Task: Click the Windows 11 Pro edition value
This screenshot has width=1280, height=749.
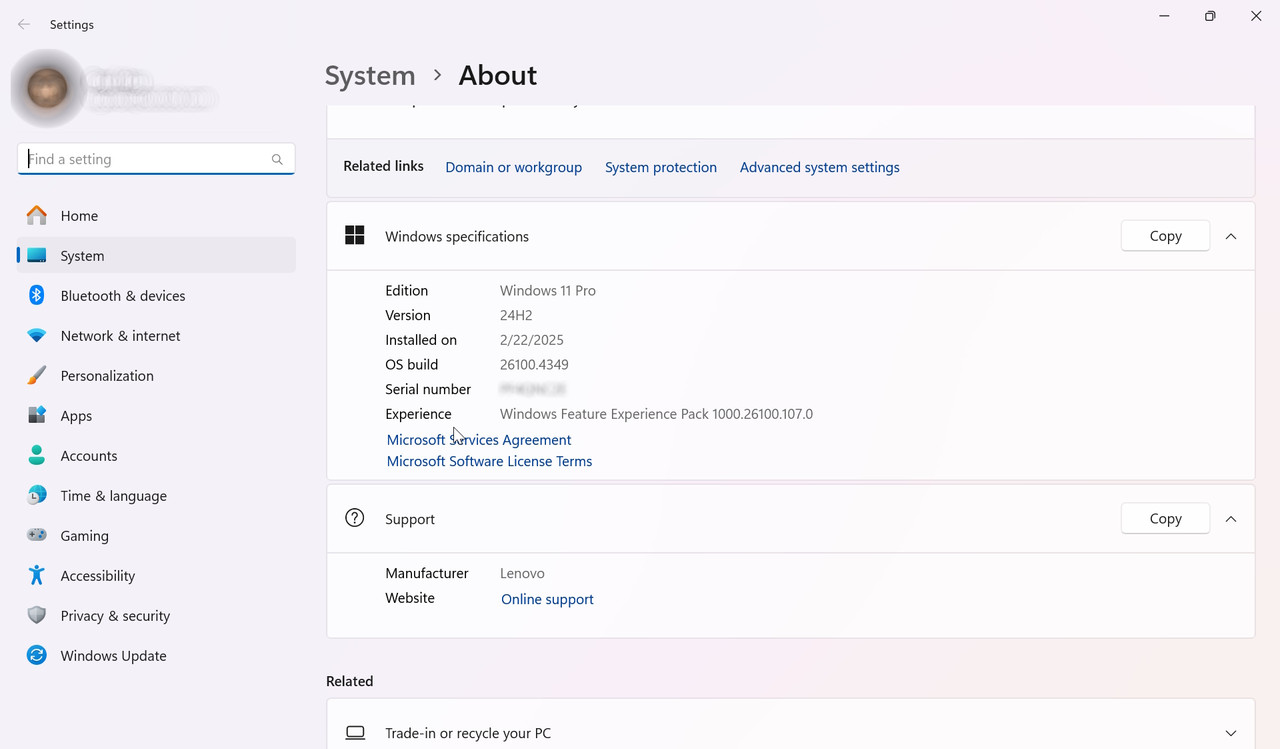Action: point(547,291)
